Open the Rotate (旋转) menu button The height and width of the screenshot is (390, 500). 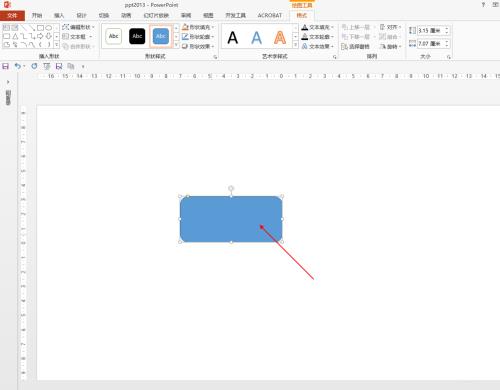pyautogui.click(x=390, y=47)
